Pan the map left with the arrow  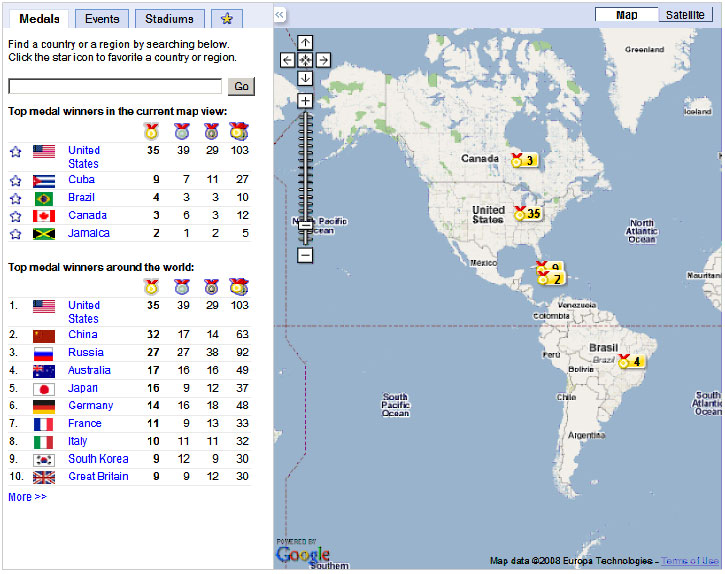[x=287, y=60]
